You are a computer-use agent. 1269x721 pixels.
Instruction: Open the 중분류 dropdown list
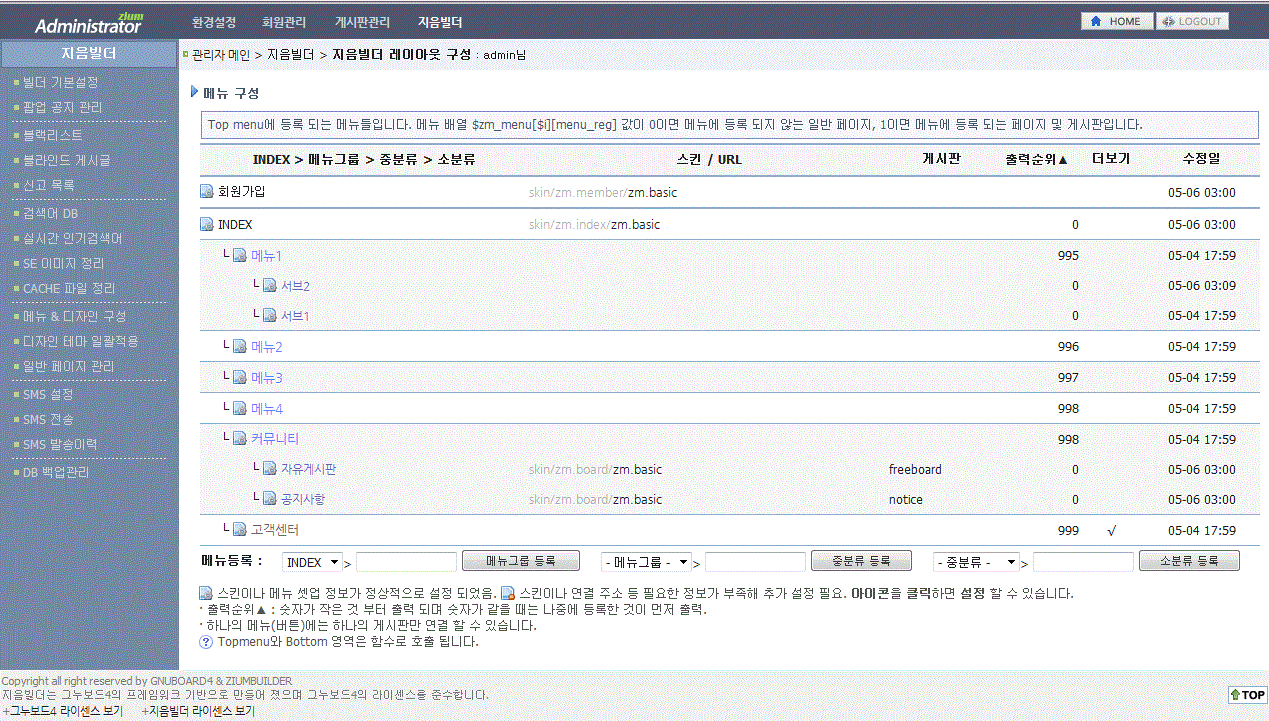tap(976, 562)
